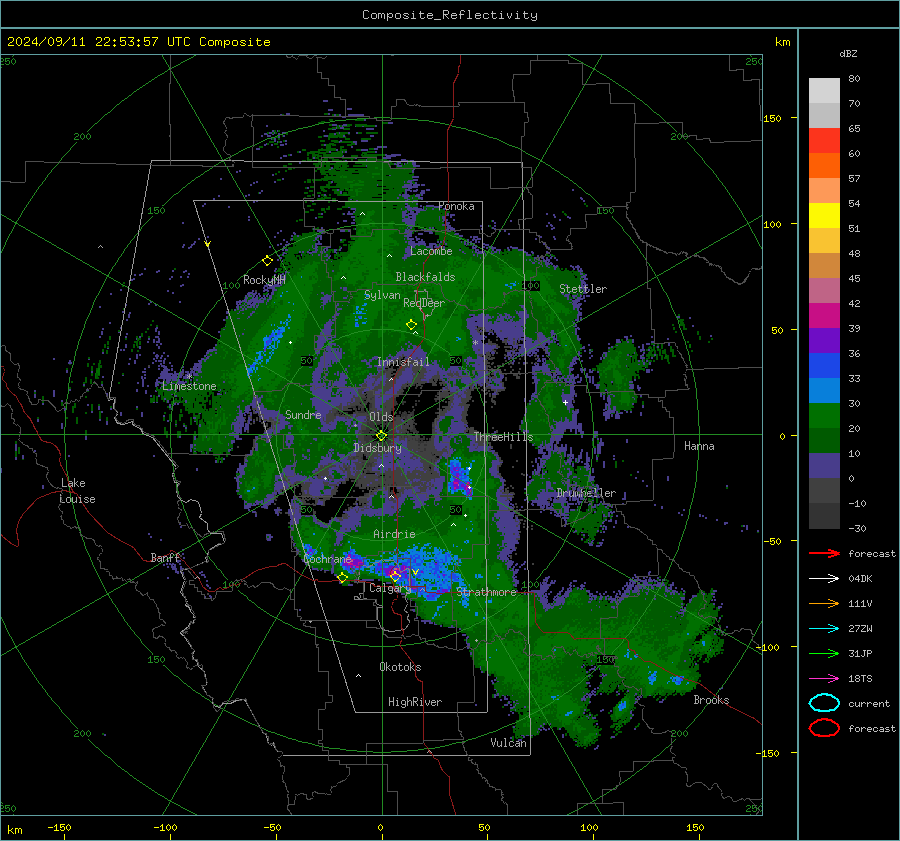The width and height of the screenshot is (900, 841).
Task: Click the Airdrie city label
Action: pos(394,534)
